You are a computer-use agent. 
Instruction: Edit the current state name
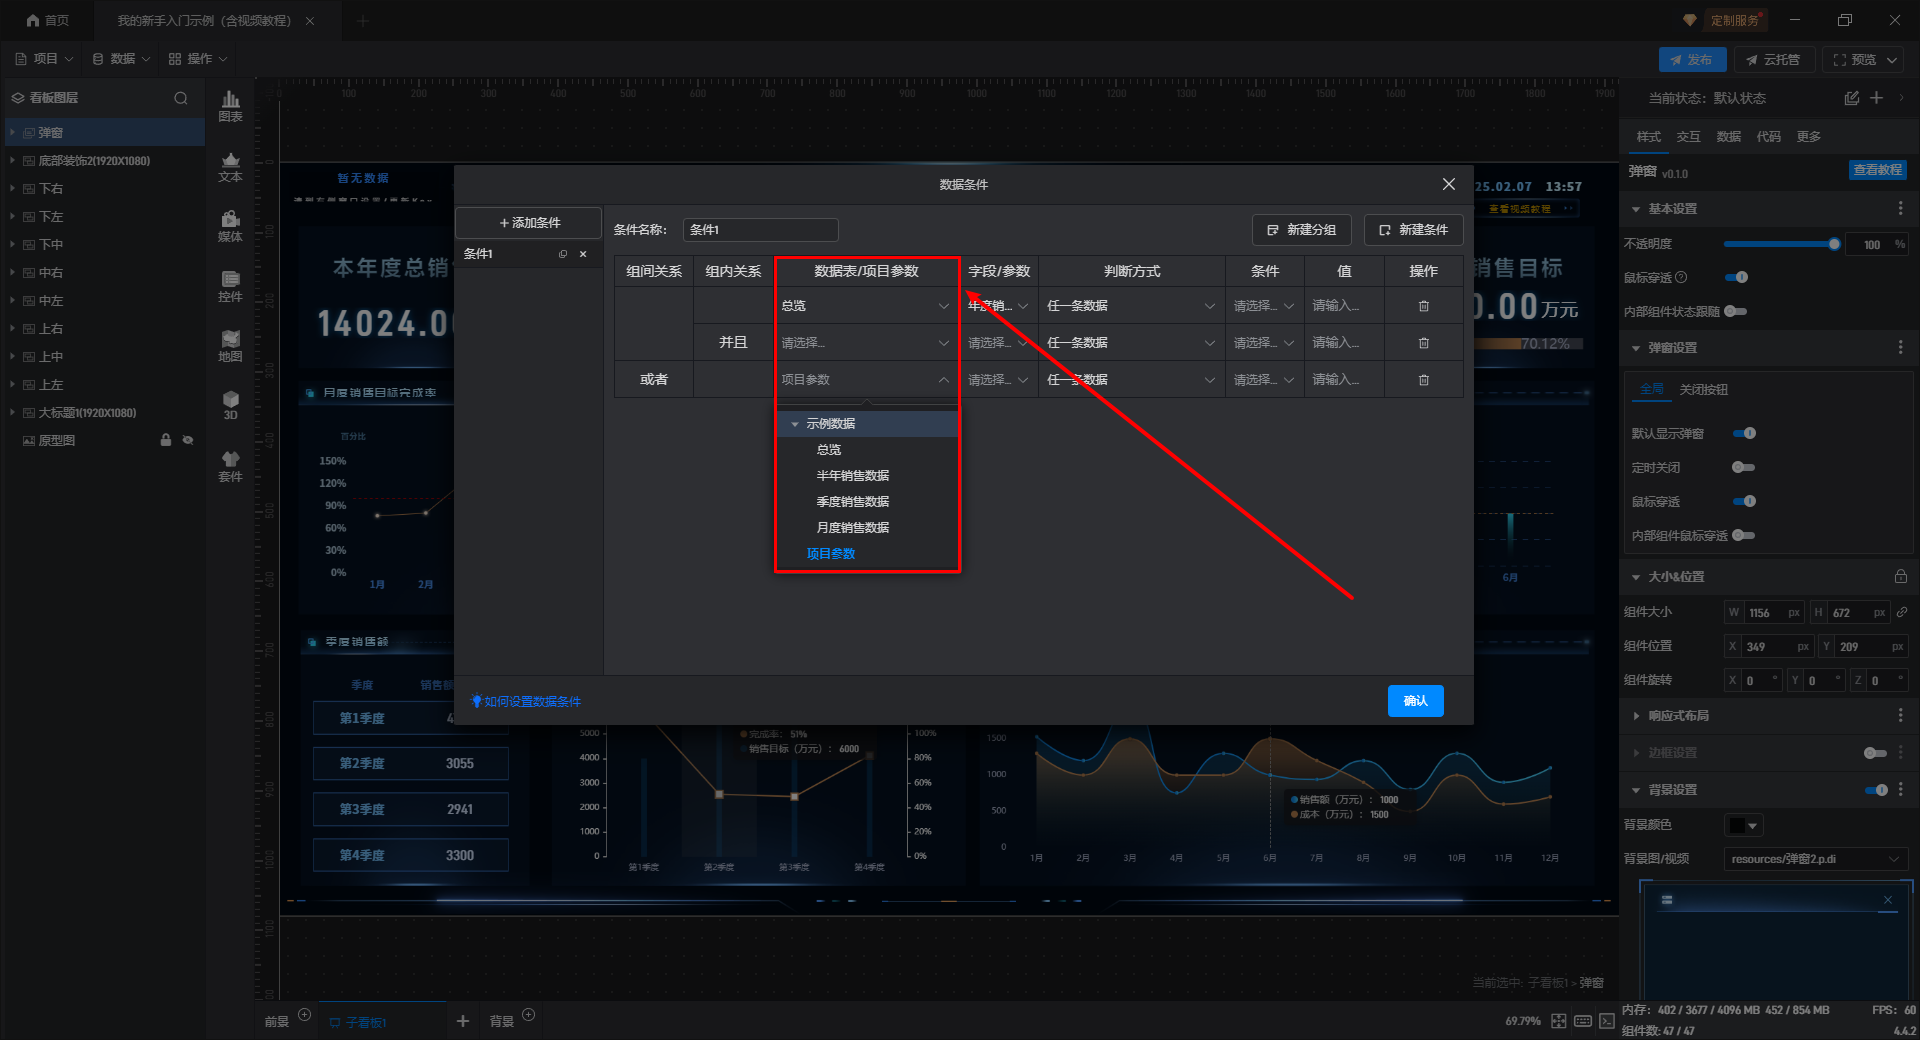pos(1852,98)
